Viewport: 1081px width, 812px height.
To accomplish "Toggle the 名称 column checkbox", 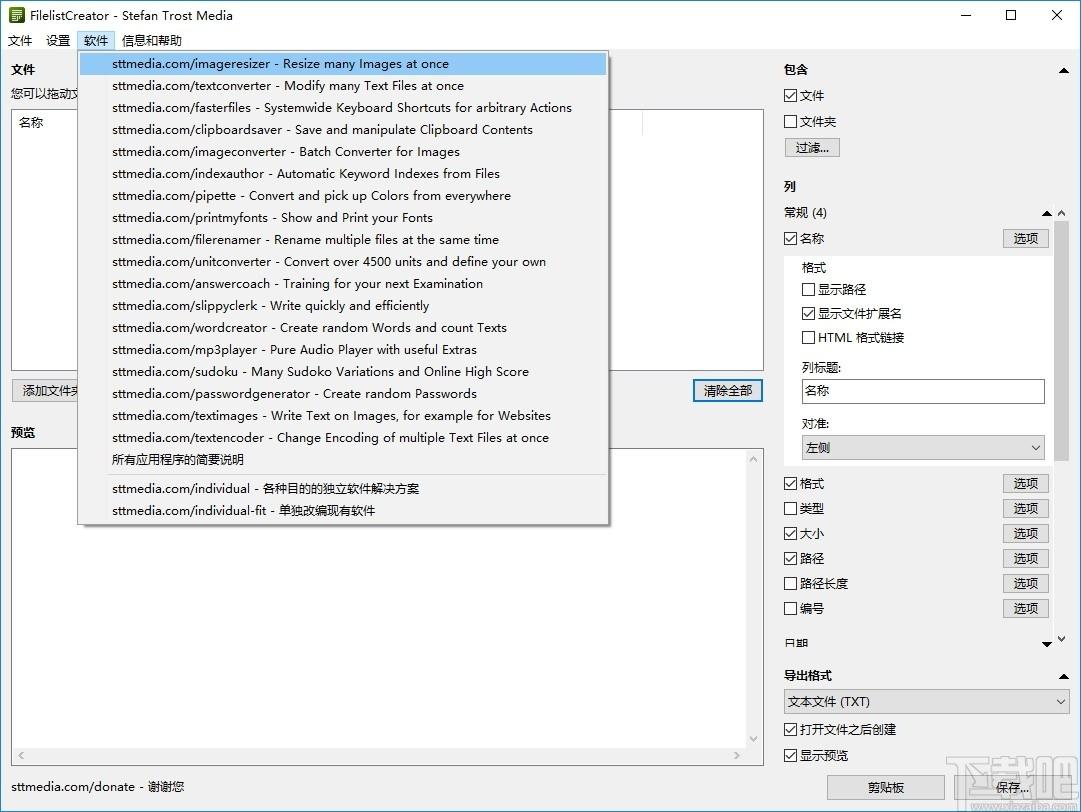I will pos(791,238).
